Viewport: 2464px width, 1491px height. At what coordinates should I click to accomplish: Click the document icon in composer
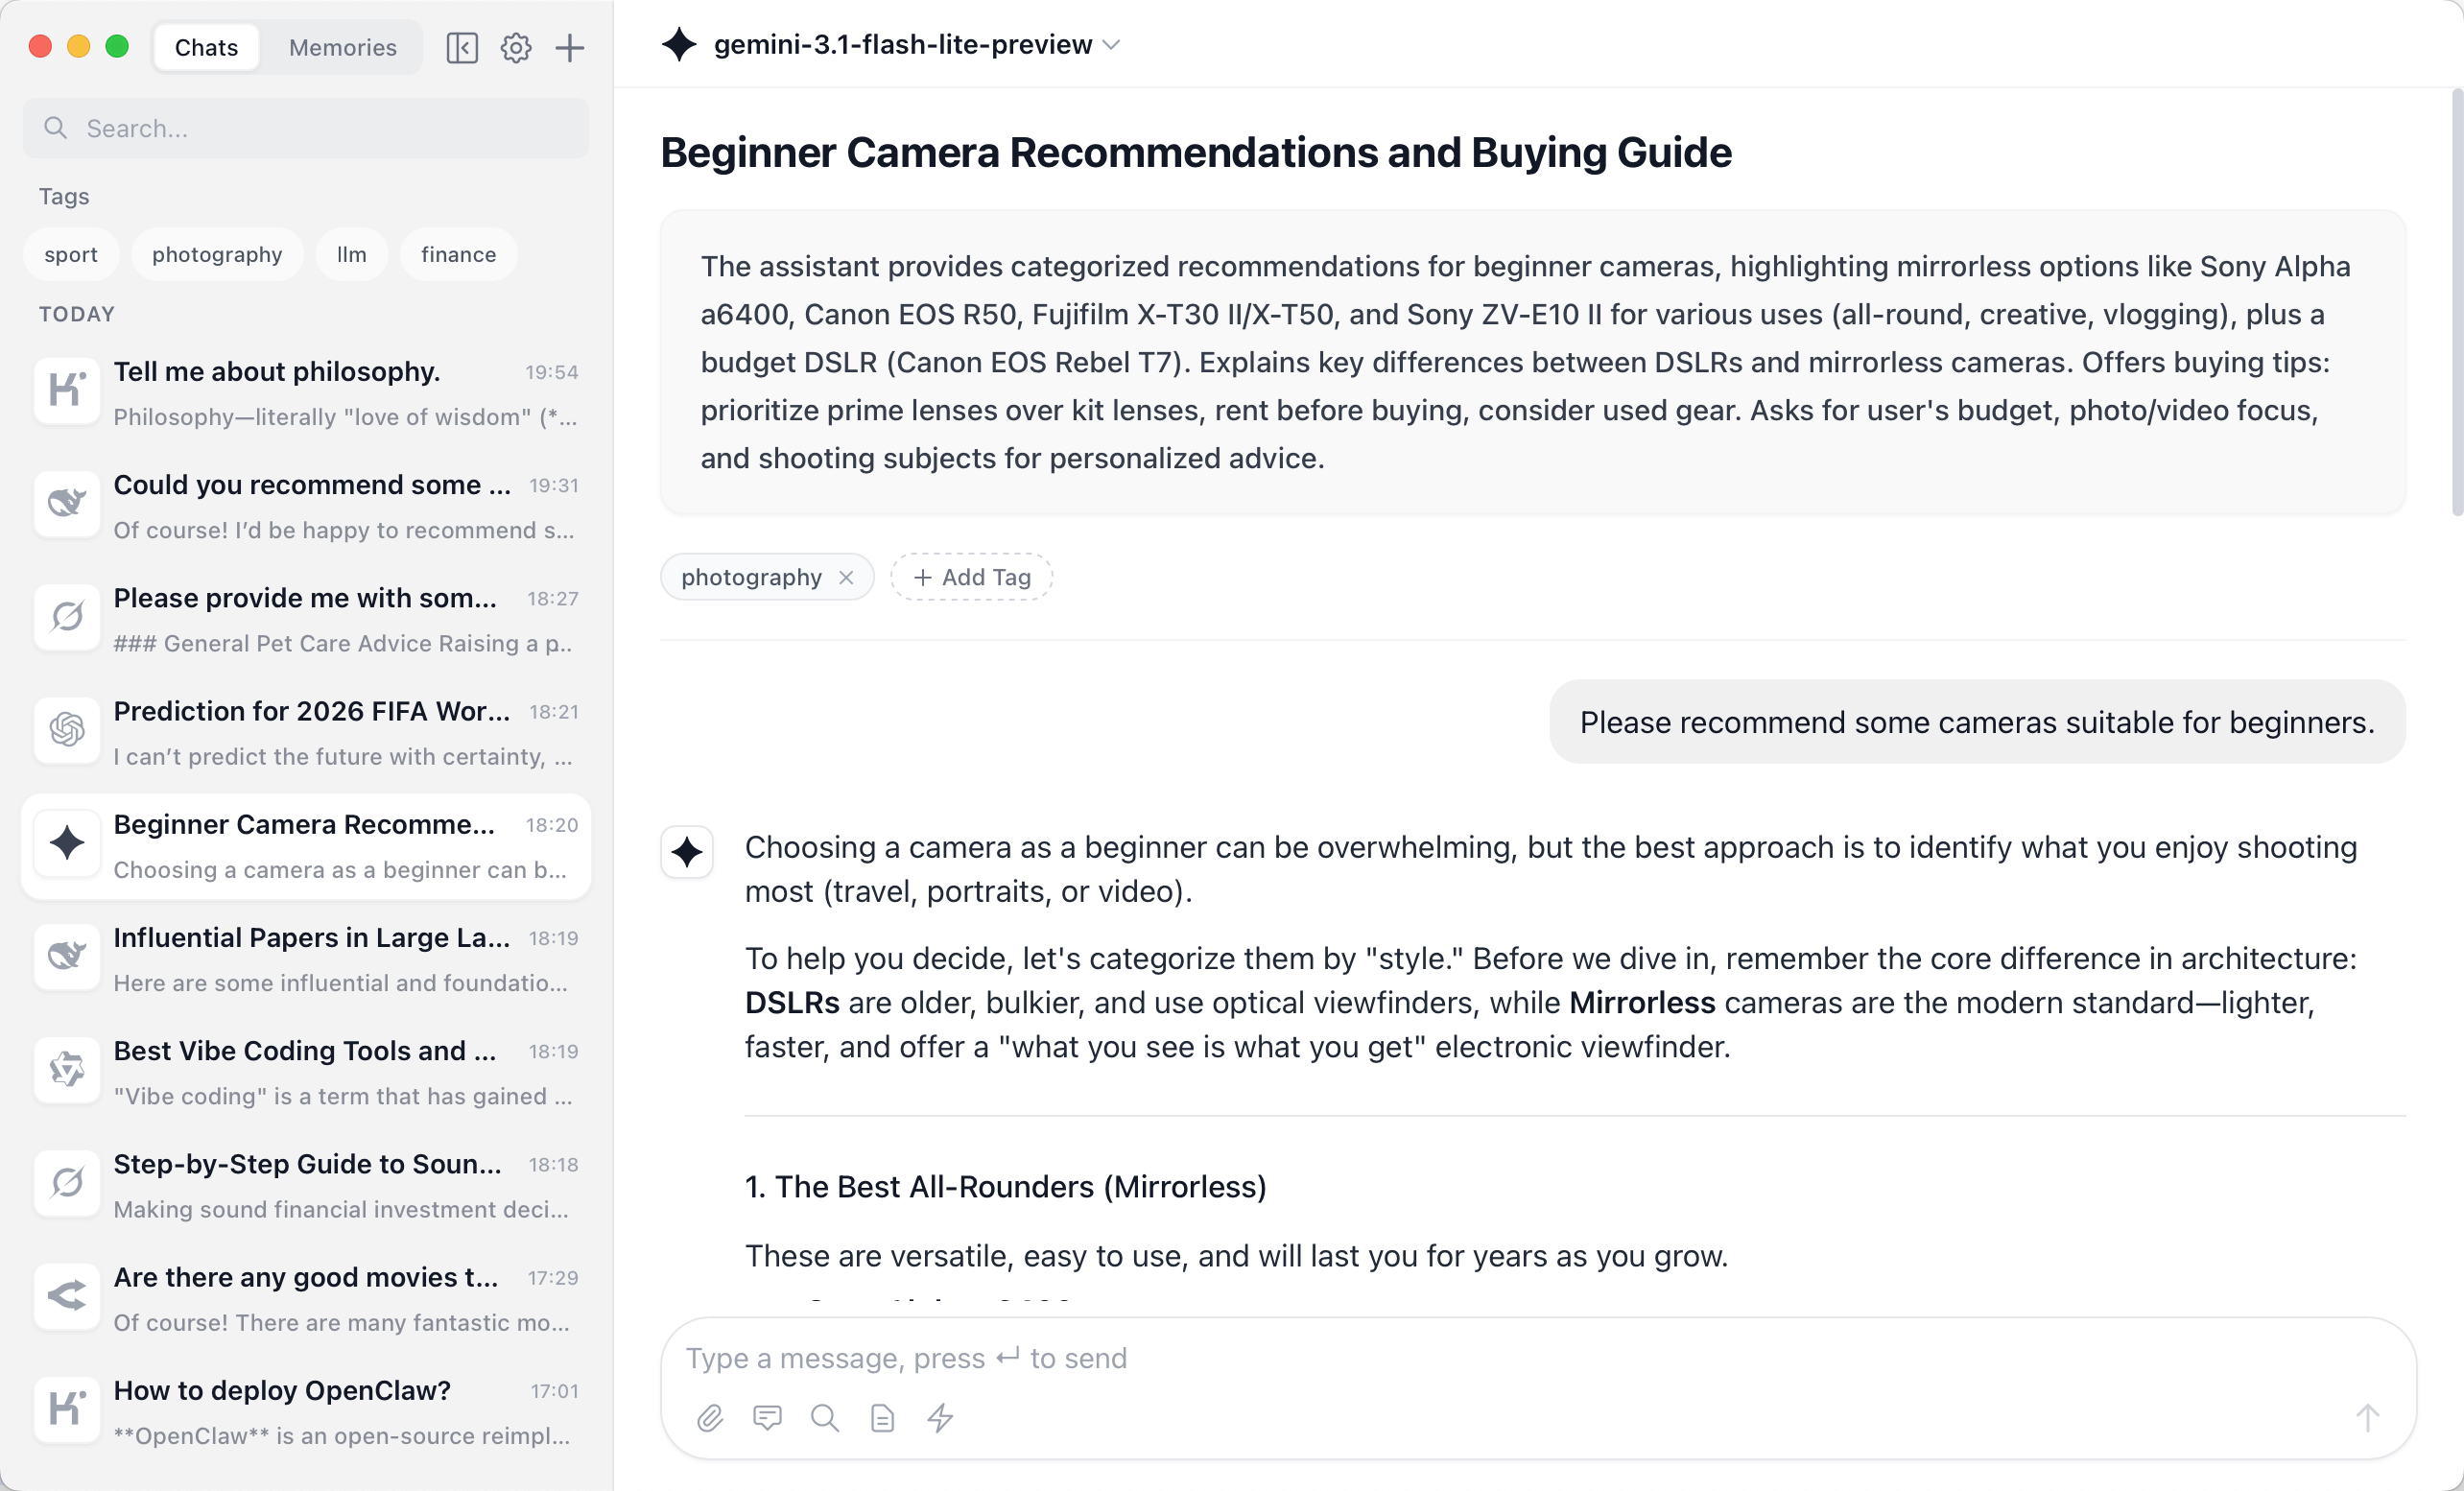pyautogui.click(x=882, y=1417)
